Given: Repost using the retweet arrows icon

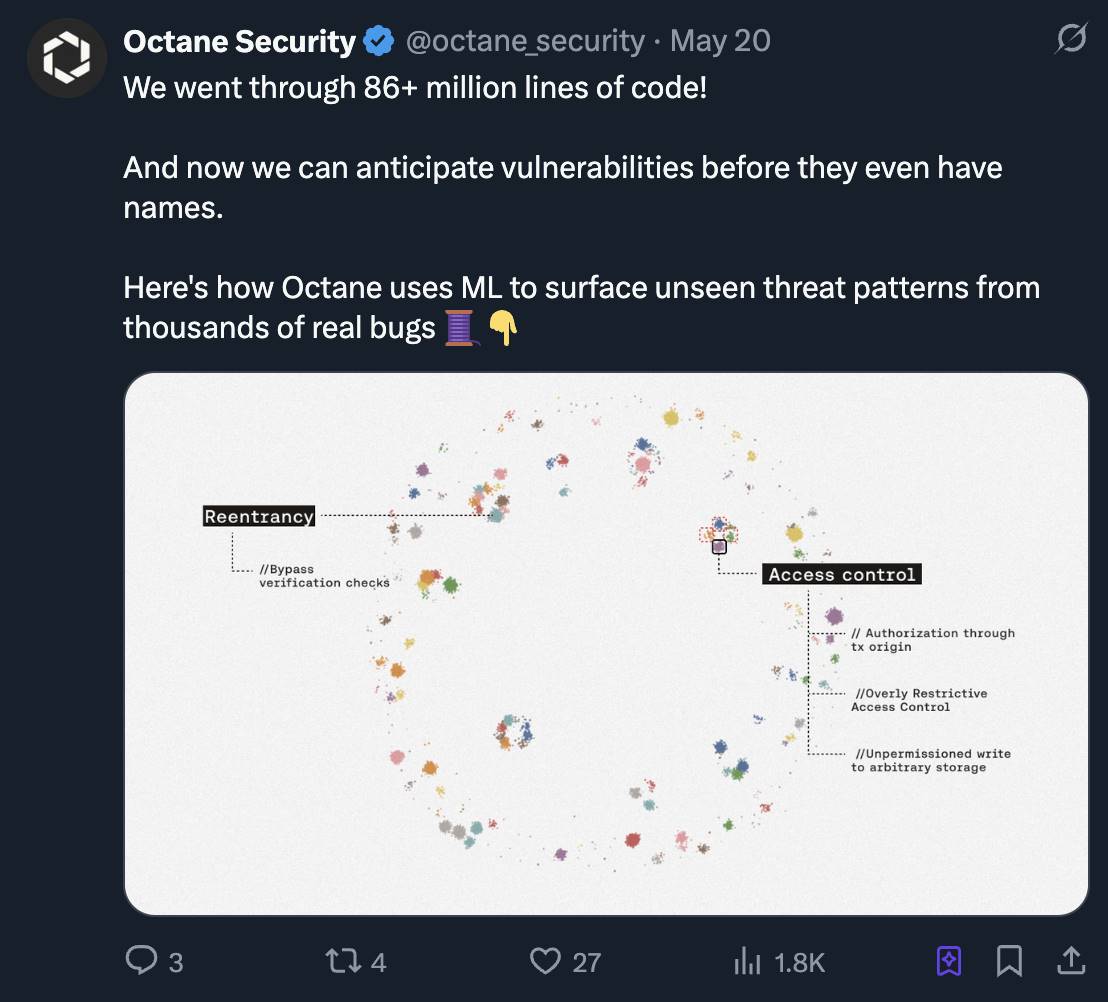Looking at the screenshot, I should coord(342,961).
